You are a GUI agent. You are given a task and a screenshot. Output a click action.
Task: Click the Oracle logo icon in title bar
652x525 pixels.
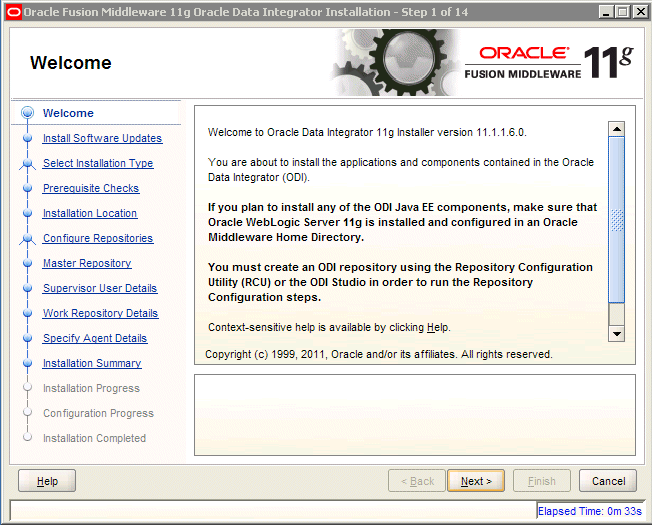click(x=13, y=12)
